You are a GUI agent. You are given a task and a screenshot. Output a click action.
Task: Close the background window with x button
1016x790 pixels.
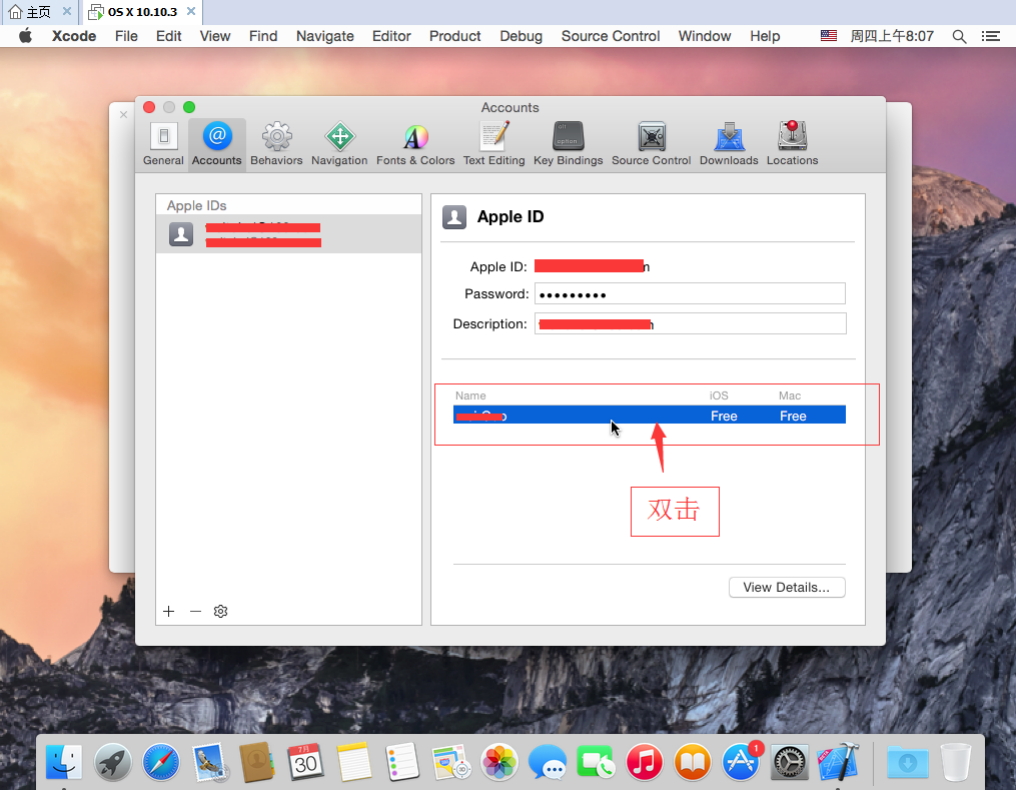point(123,115)
